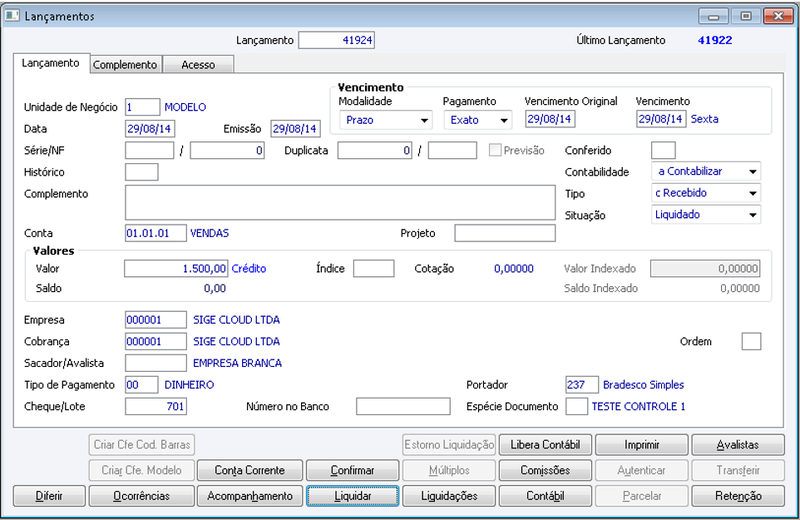Click the Unidade de Negócio field
The image size is (800, 520).
[x=142, y=107]
